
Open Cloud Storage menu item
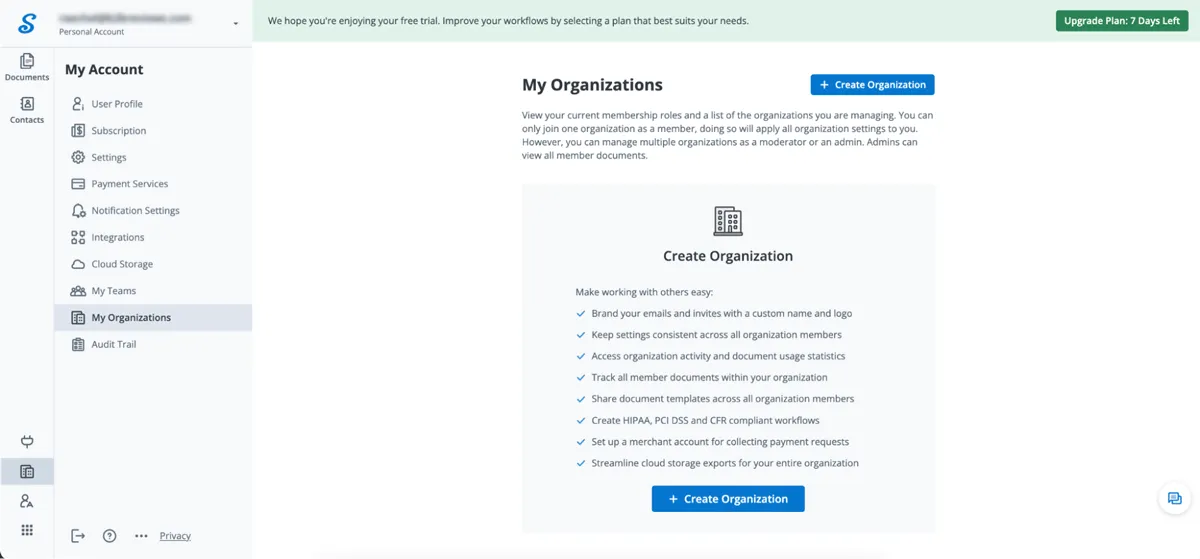(x=153, y=264)
